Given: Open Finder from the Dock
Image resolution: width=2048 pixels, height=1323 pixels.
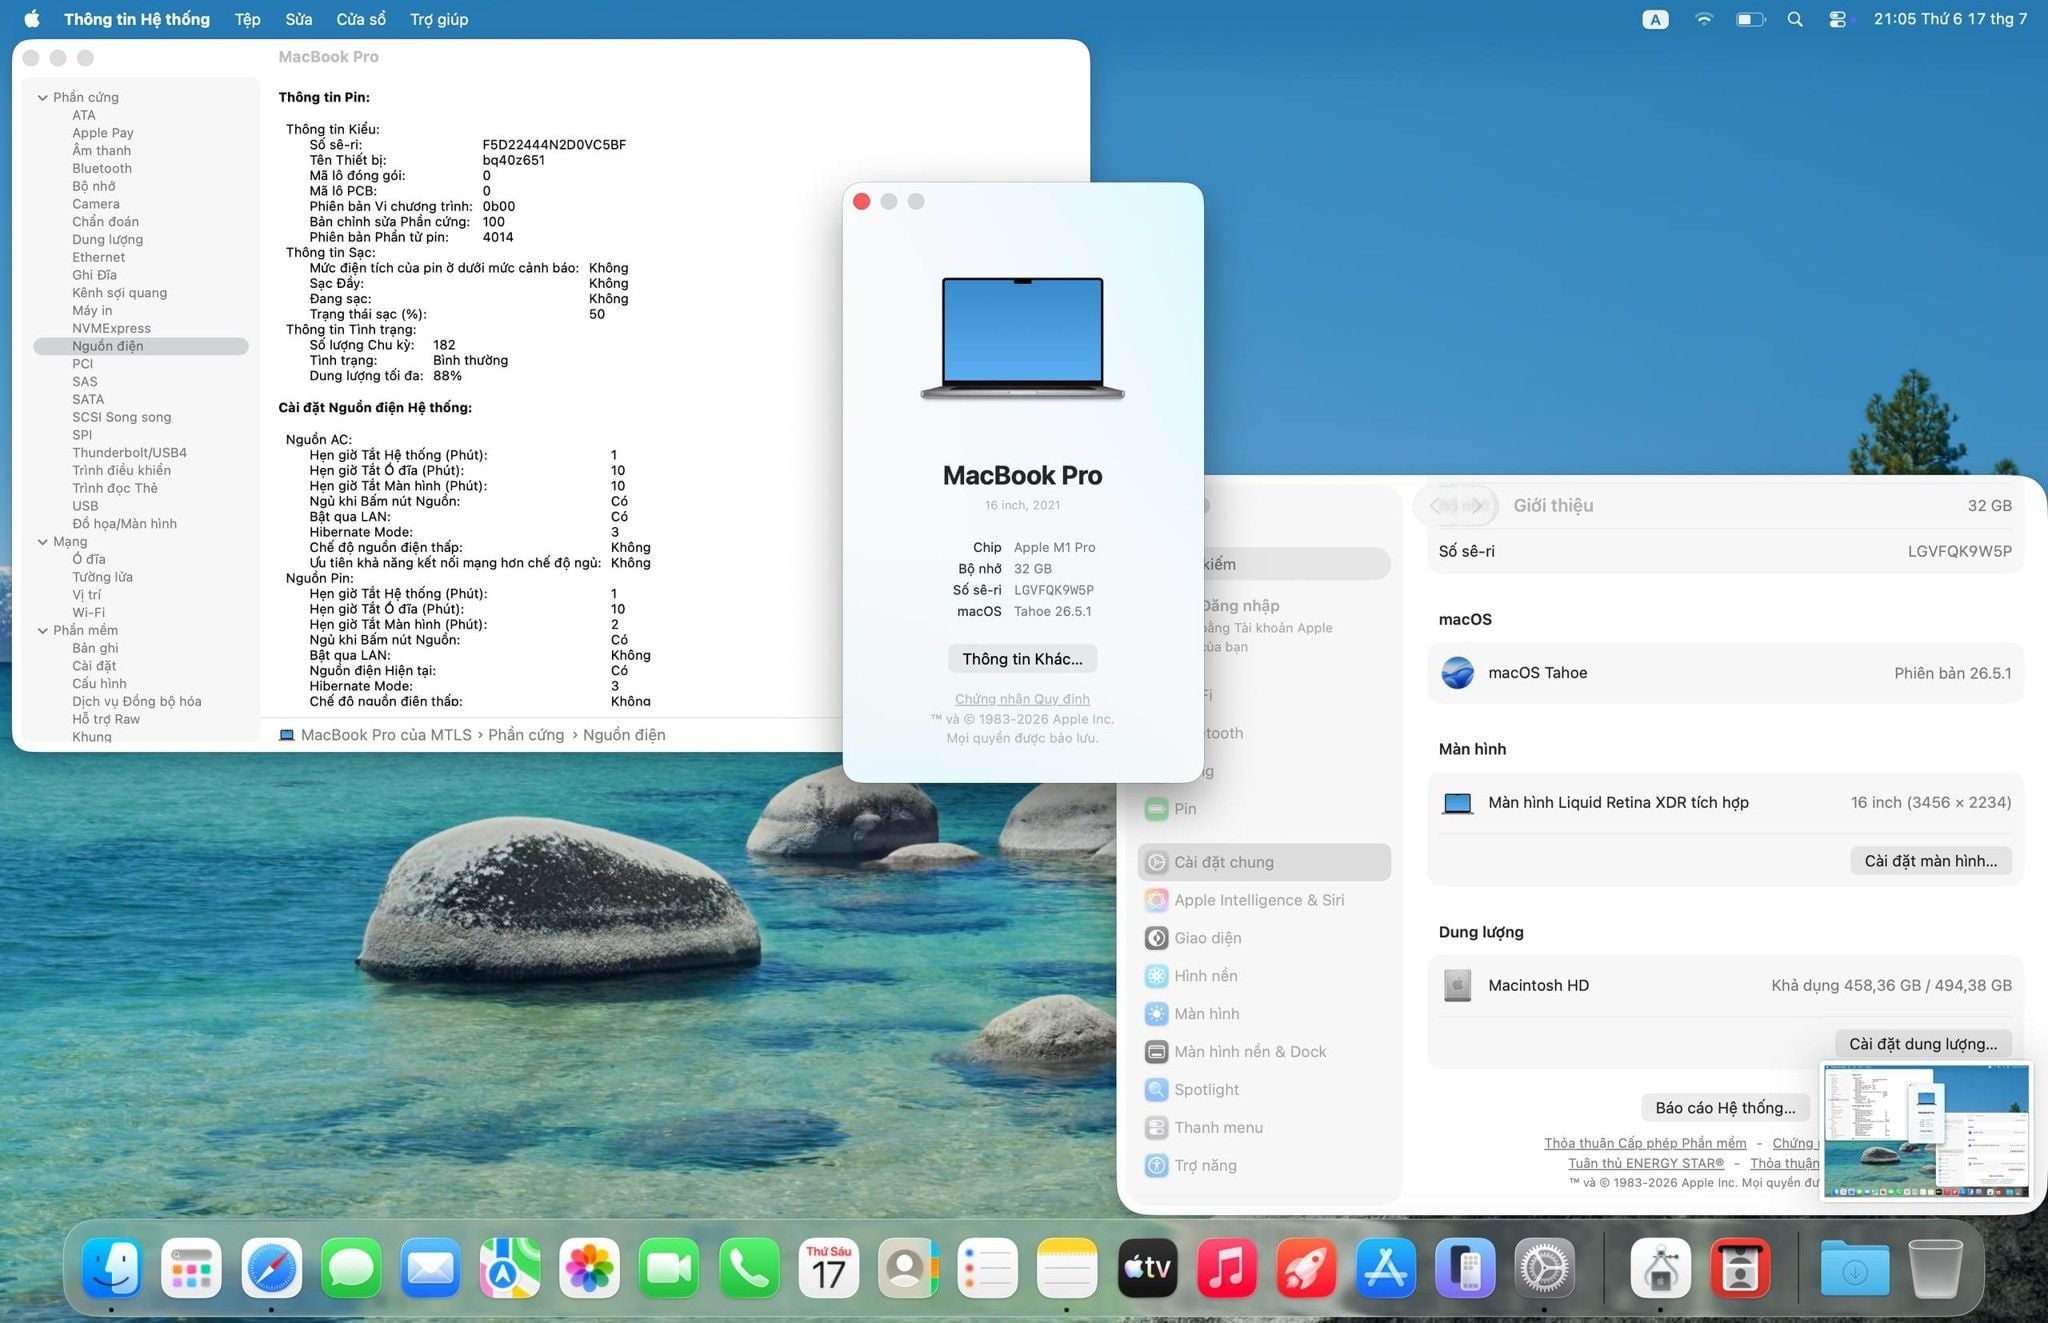Looking at the screenshot, I should pos(111,1268).
